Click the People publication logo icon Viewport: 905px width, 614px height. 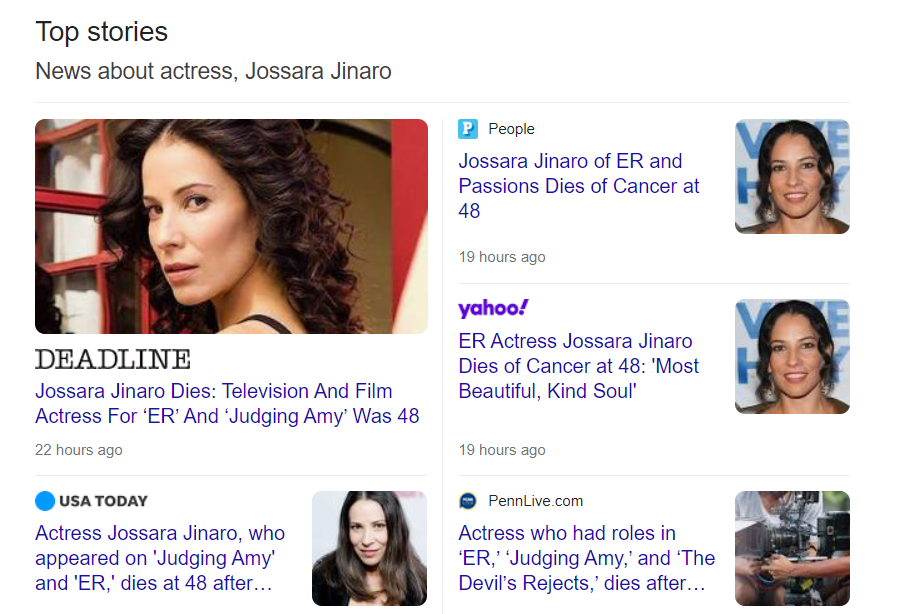468,129
